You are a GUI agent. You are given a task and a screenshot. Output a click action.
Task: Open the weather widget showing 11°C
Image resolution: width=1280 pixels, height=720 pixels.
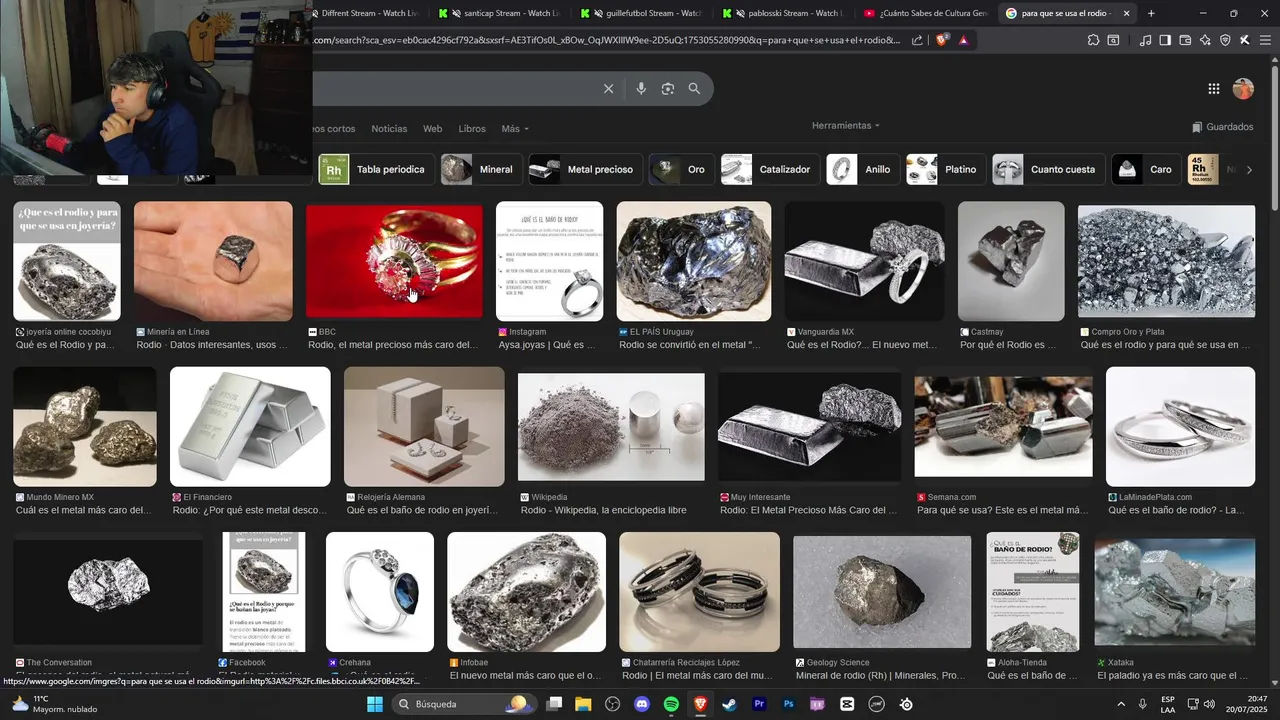tap(55, 704)
